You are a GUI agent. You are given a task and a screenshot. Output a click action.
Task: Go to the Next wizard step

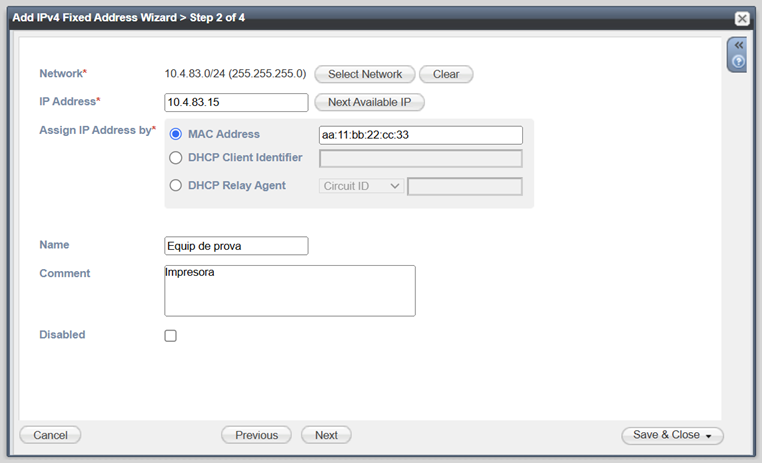point(326,435)
